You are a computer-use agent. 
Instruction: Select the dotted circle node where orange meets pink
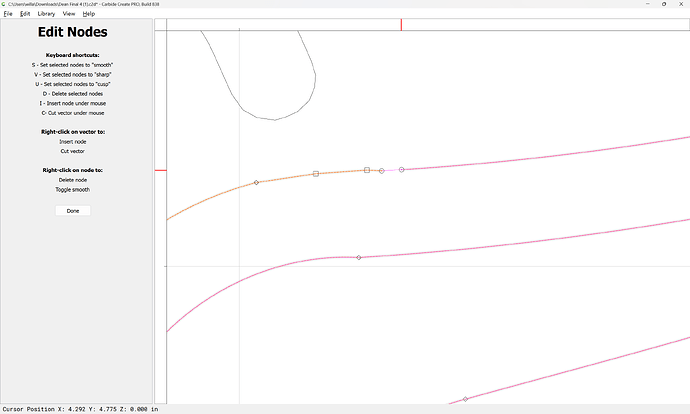[x=402, y=170]
